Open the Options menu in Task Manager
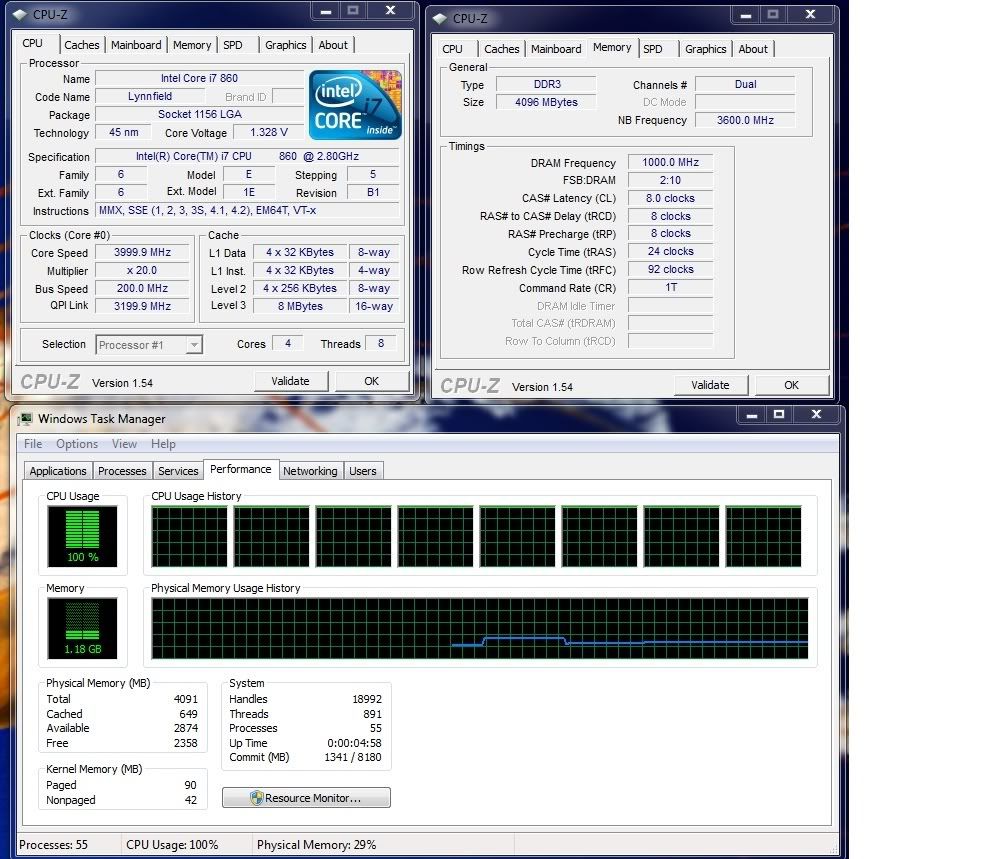Screen dimensions: 1008x859 77,444
